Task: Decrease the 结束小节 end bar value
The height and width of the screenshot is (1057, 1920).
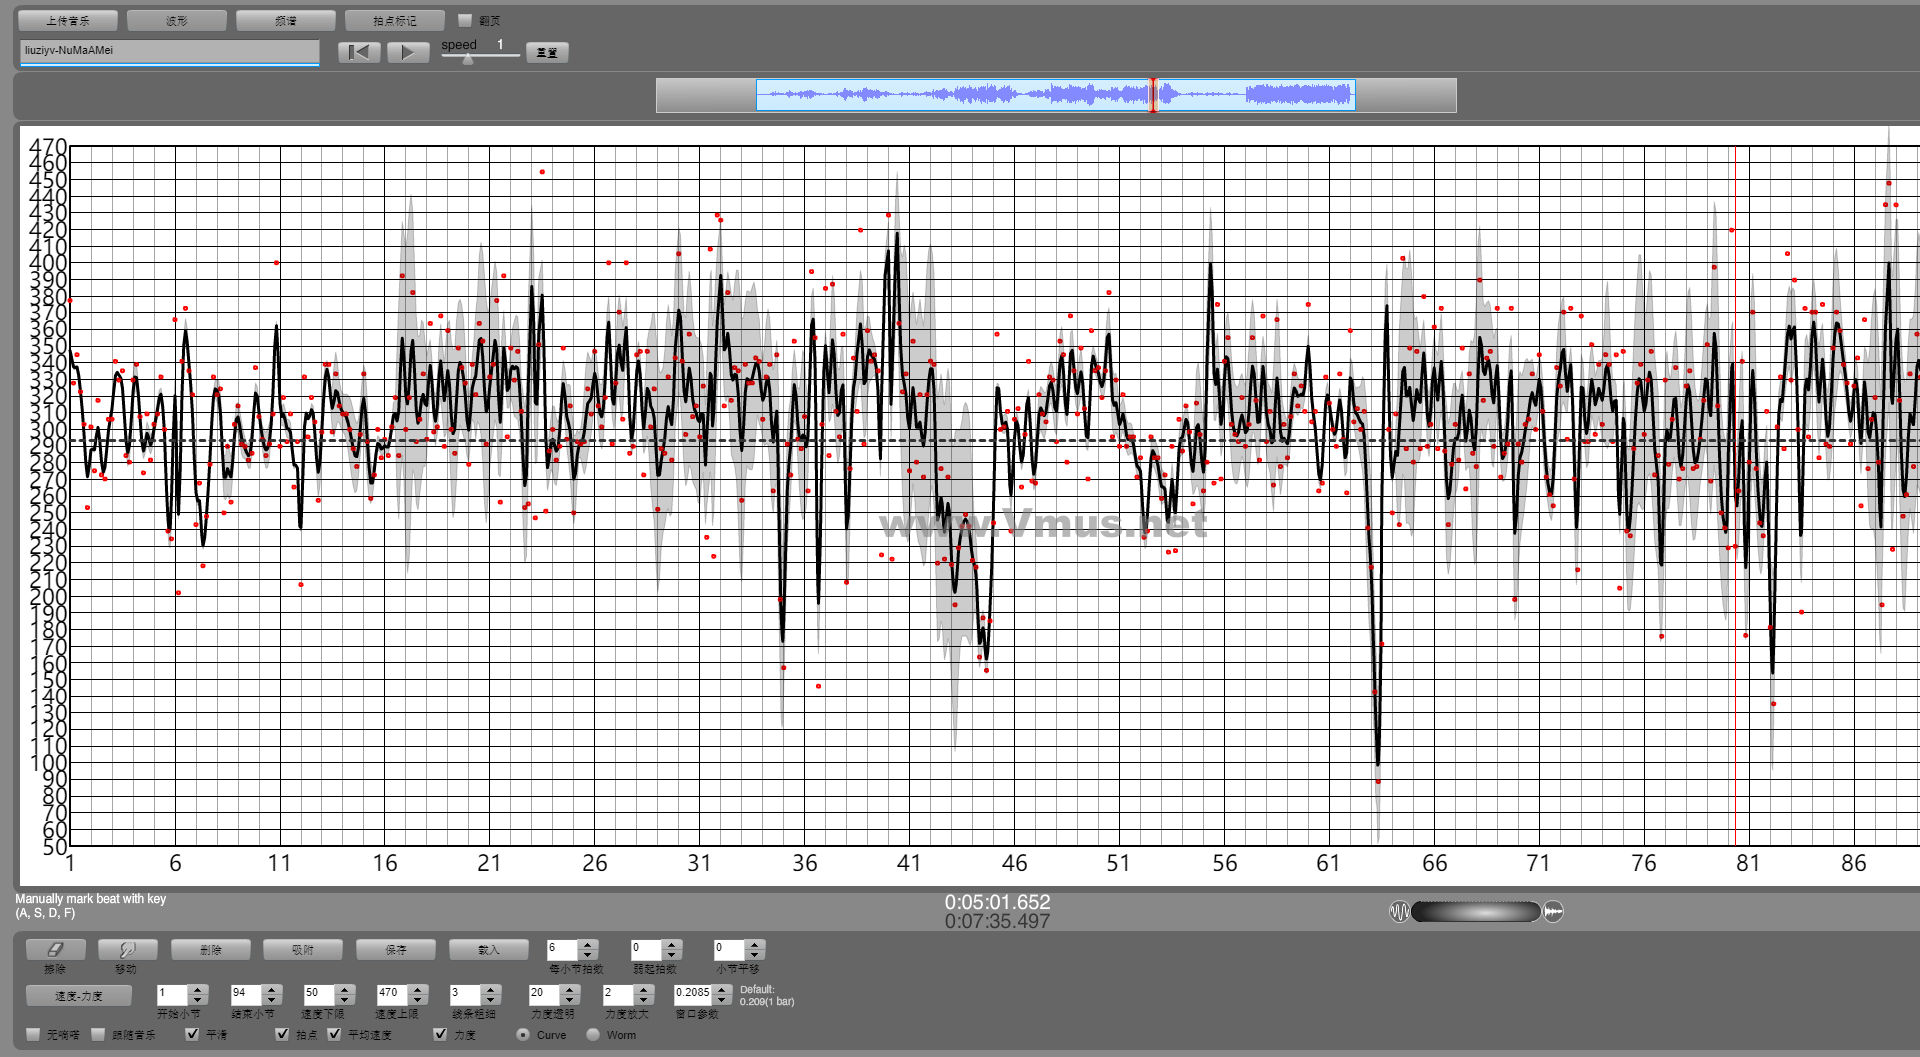Action: pos(272,1000)
